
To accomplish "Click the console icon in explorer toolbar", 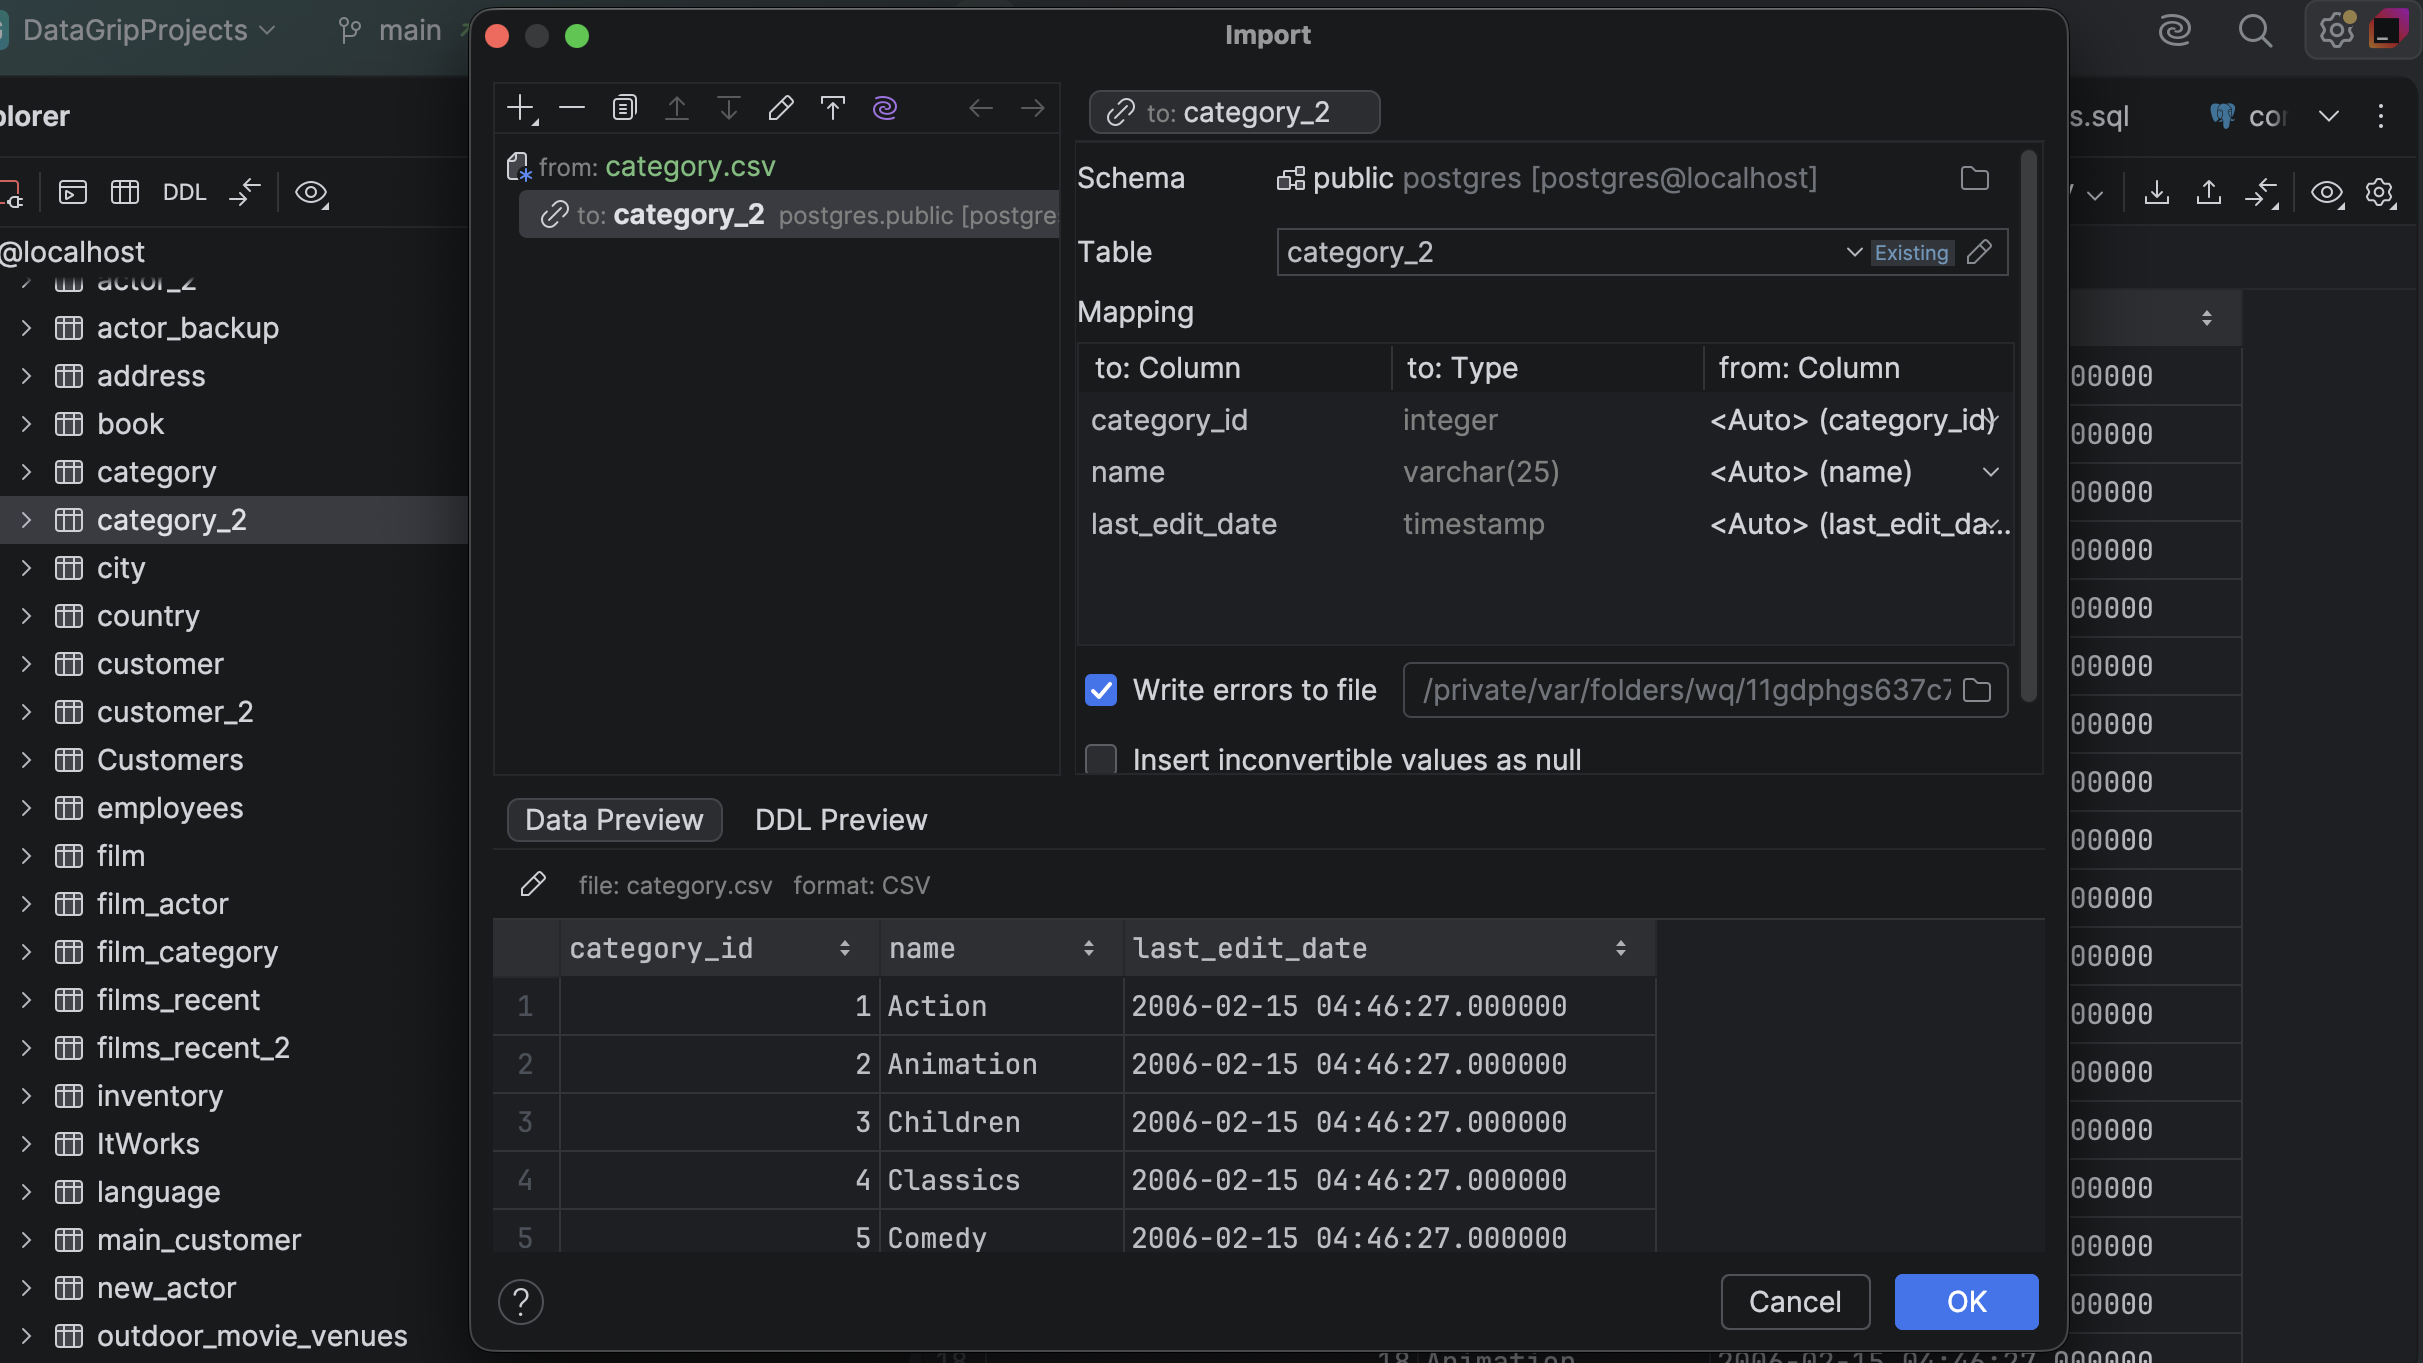I will pos(73,192).
